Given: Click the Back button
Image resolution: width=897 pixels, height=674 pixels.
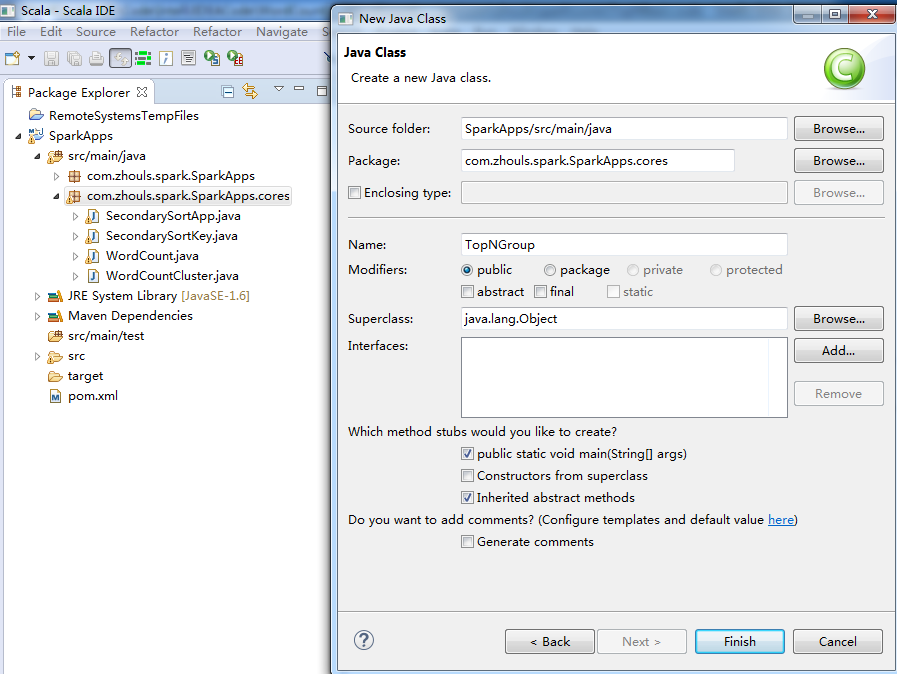Looking at the screenshot, I should pyautogui.click(x=550, y=641).
